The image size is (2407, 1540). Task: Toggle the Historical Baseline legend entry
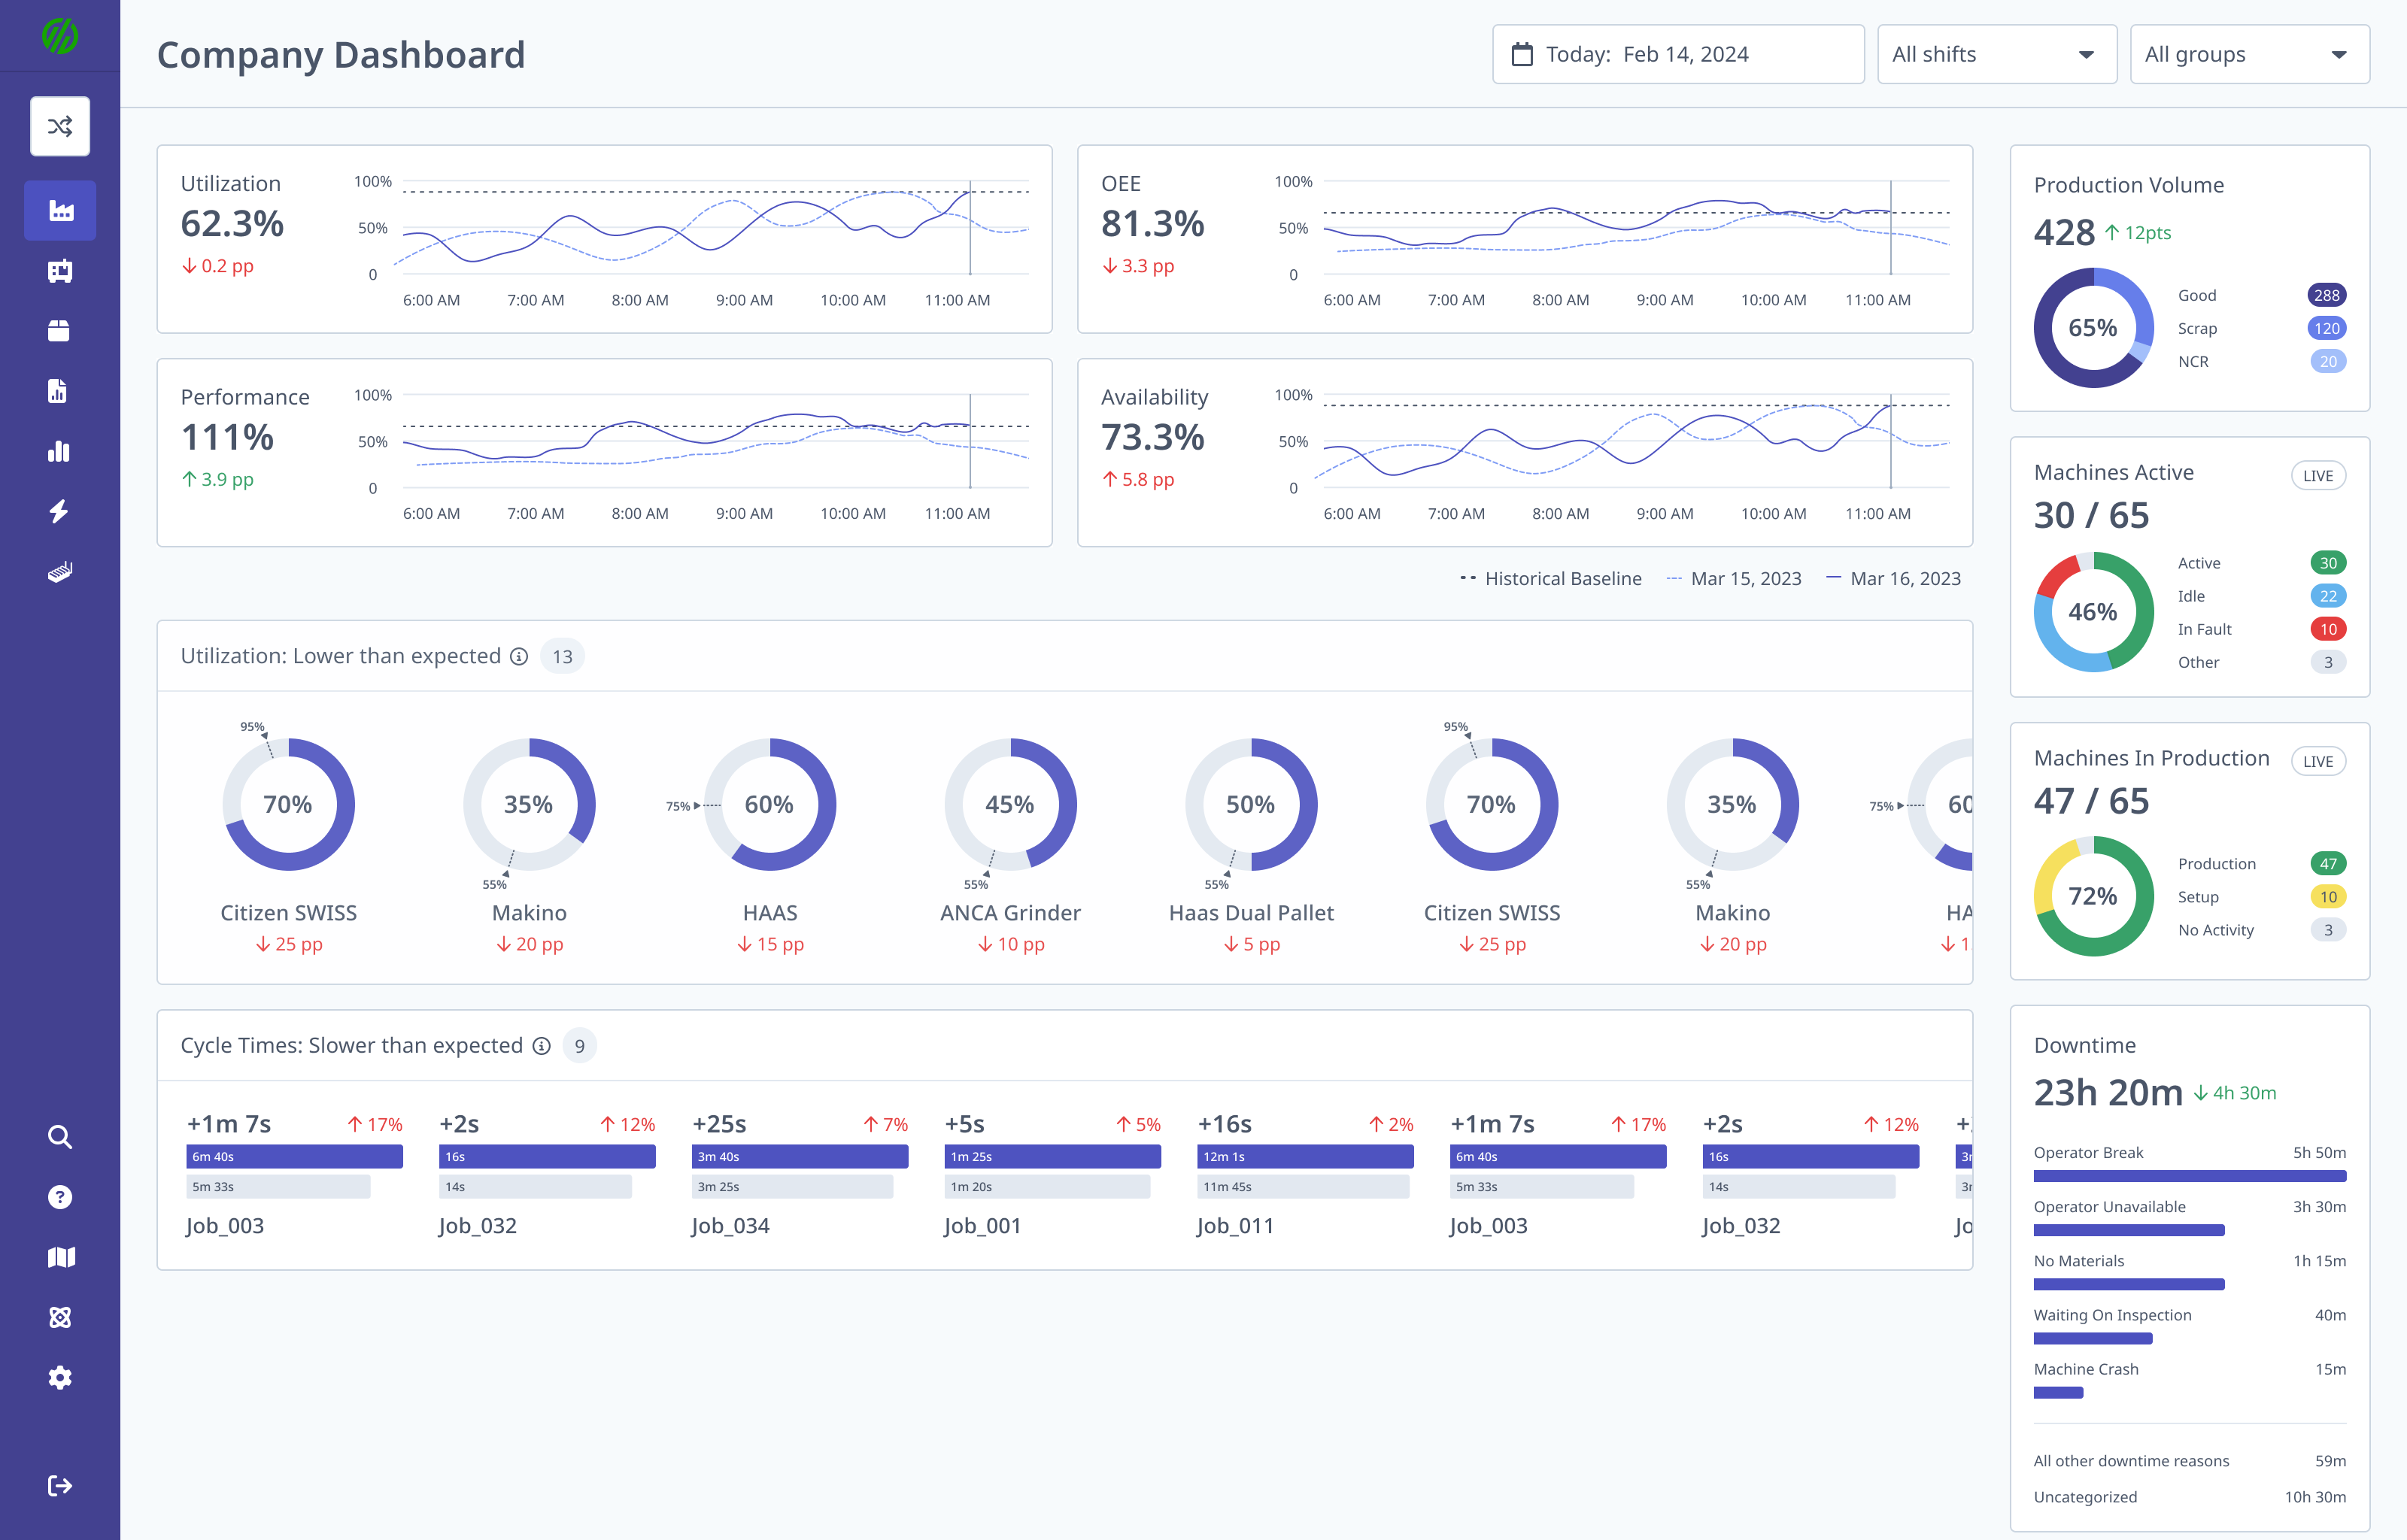pos(1551,578)
